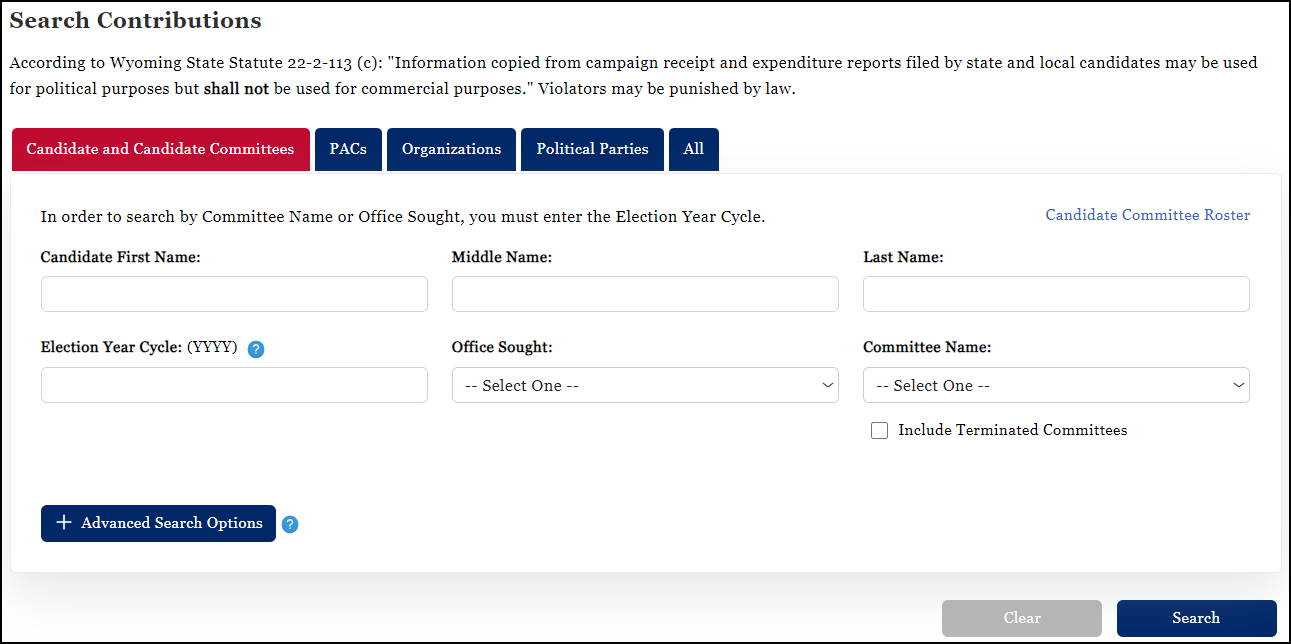Click in the Middle Name field
Image resolution: width=1291 pixels, height=644 pixels.
(x=645, y=294)
